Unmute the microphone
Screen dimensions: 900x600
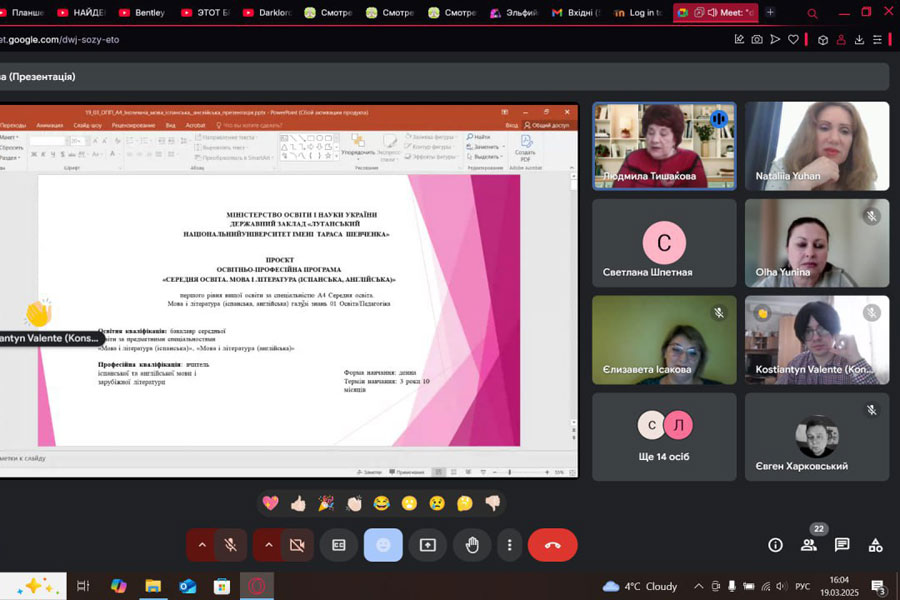(230, 545)
